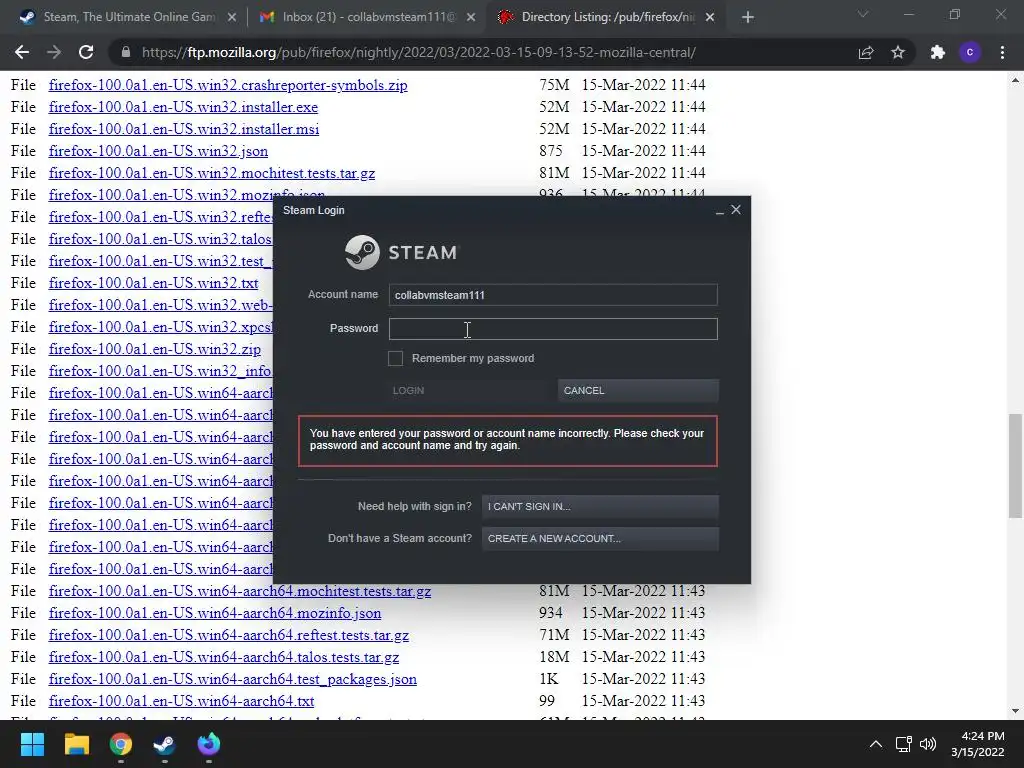Click scrollbar up arrow
The image size is (1024, 768).
pyautogui.click(x=1015, y=80)
